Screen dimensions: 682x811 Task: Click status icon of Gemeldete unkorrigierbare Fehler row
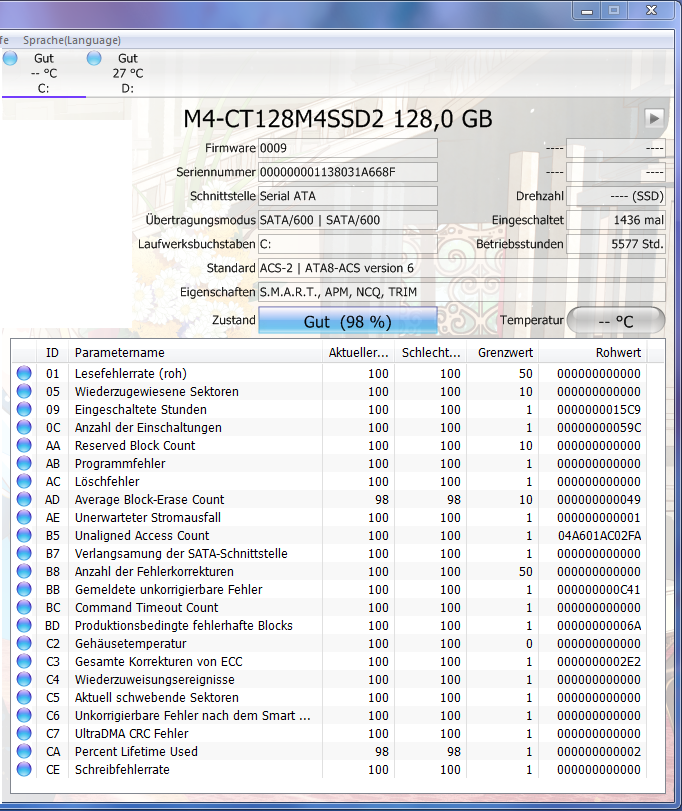point(24,590)
